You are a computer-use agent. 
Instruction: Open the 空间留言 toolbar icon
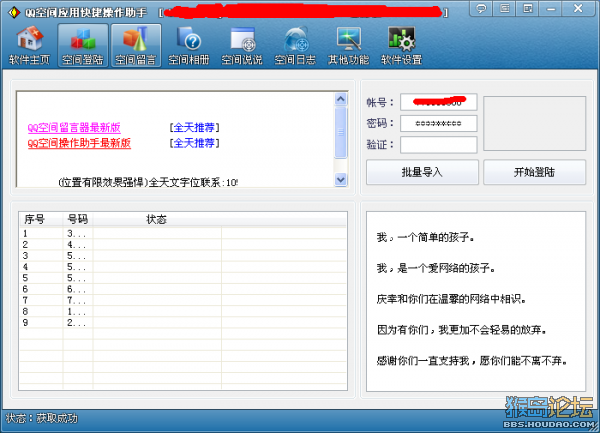tap(136, 46)
